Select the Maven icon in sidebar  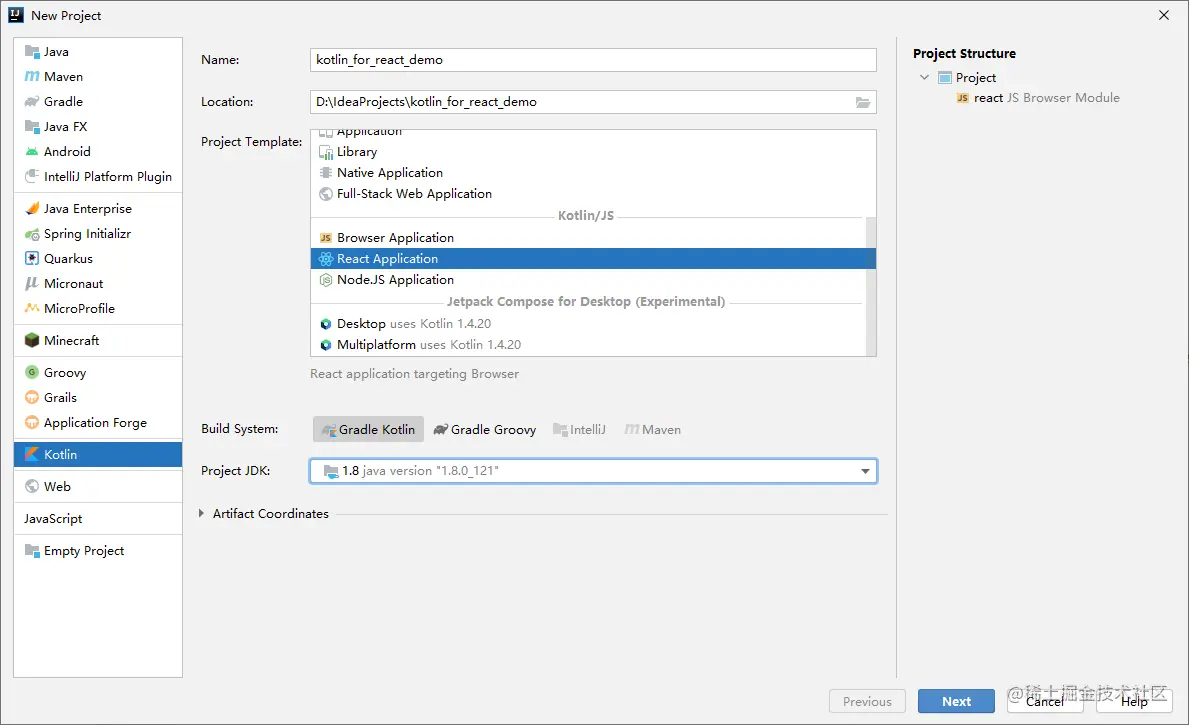[32, 77]
